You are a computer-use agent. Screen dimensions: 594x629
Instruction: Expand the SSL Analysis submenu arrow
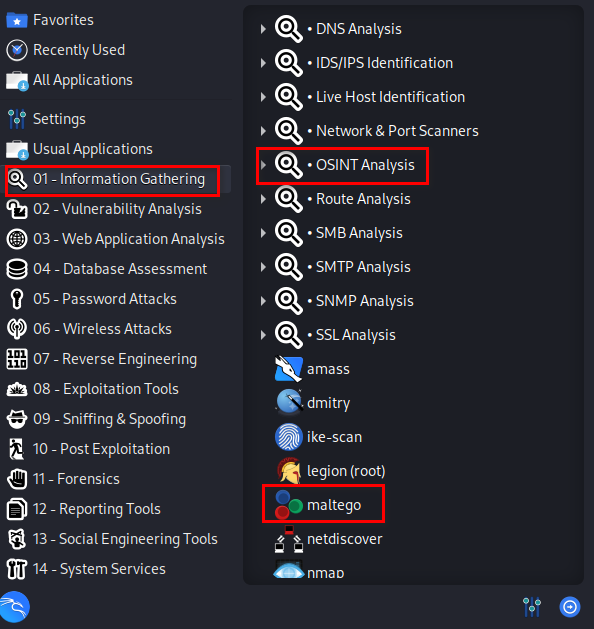[263, 335]
